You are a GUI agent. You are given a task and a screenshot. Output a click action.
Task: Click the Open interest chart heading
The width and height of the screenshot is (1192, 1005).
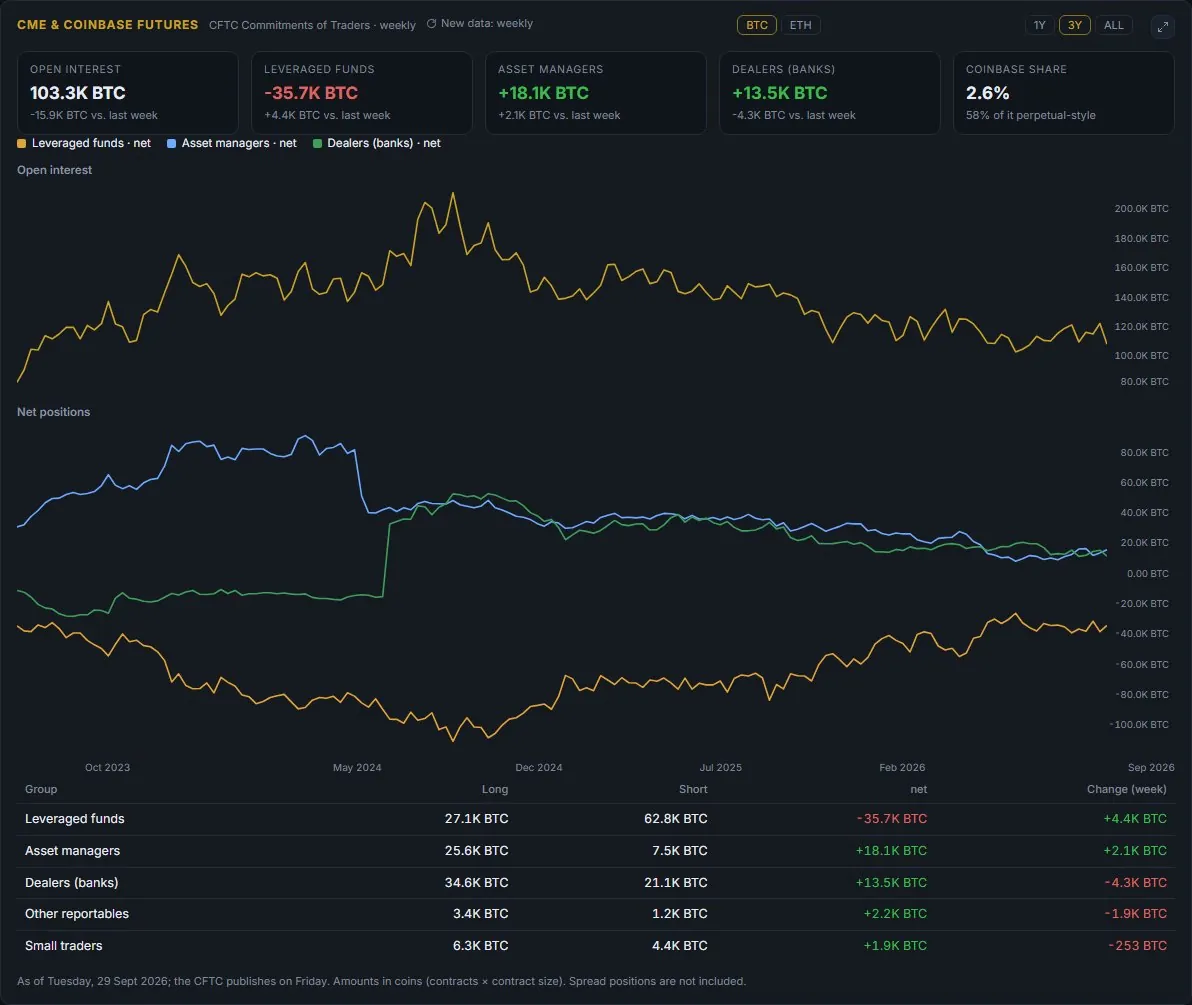pyautogui.click(x=55, y=170)
